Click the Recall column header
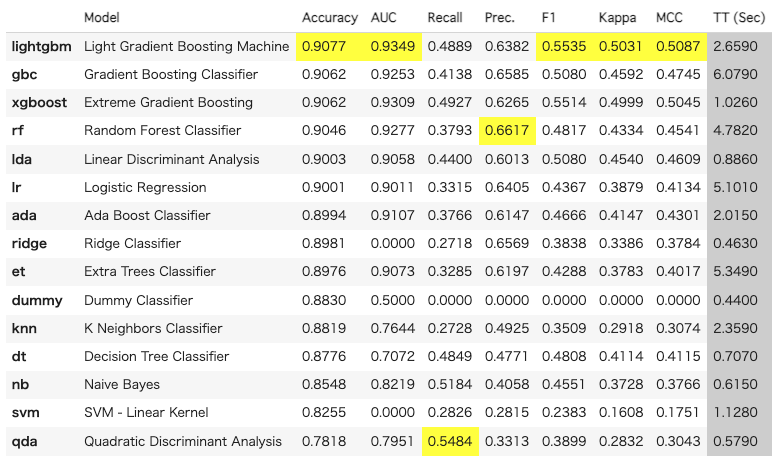 pyautogui.click(x=444, y=18)
